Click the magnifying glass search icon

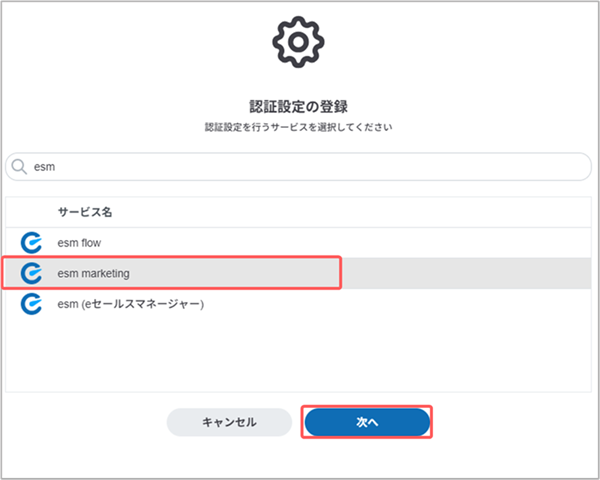pos(19,167)
